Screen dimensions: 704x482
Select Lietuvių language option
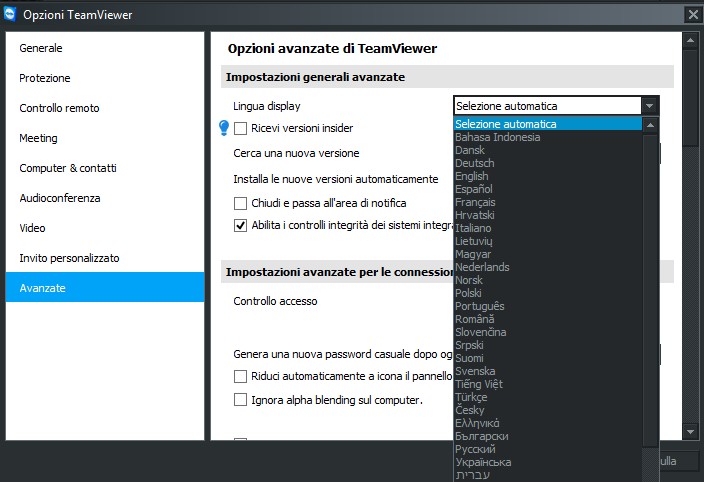548,241
